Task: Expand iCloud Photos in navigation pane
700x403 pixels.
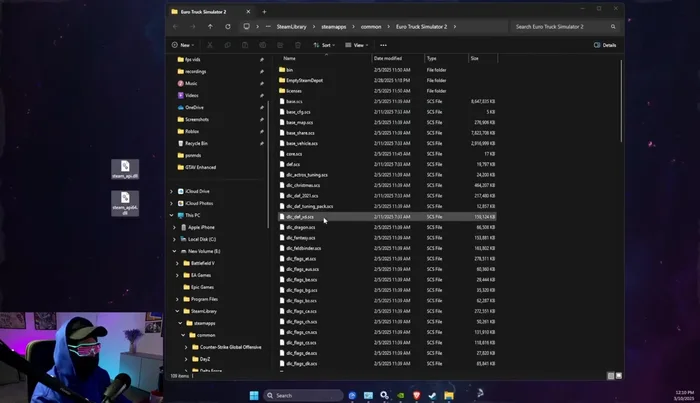Action: point(171,204)
